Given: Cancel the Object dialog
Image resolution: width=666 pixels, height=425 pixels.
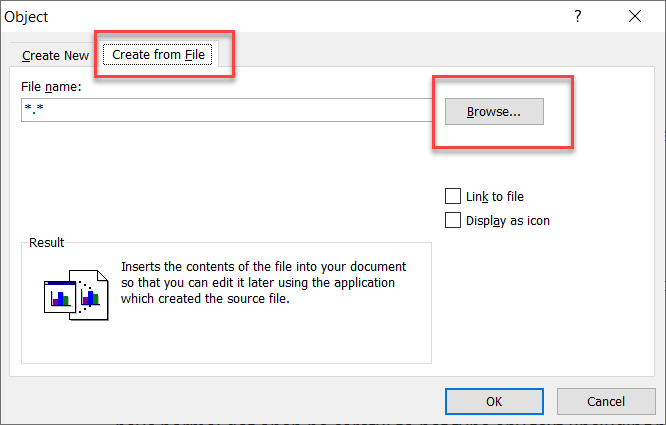Looking at the screenshot, I should pyautogui.click(x=606, y=401).
